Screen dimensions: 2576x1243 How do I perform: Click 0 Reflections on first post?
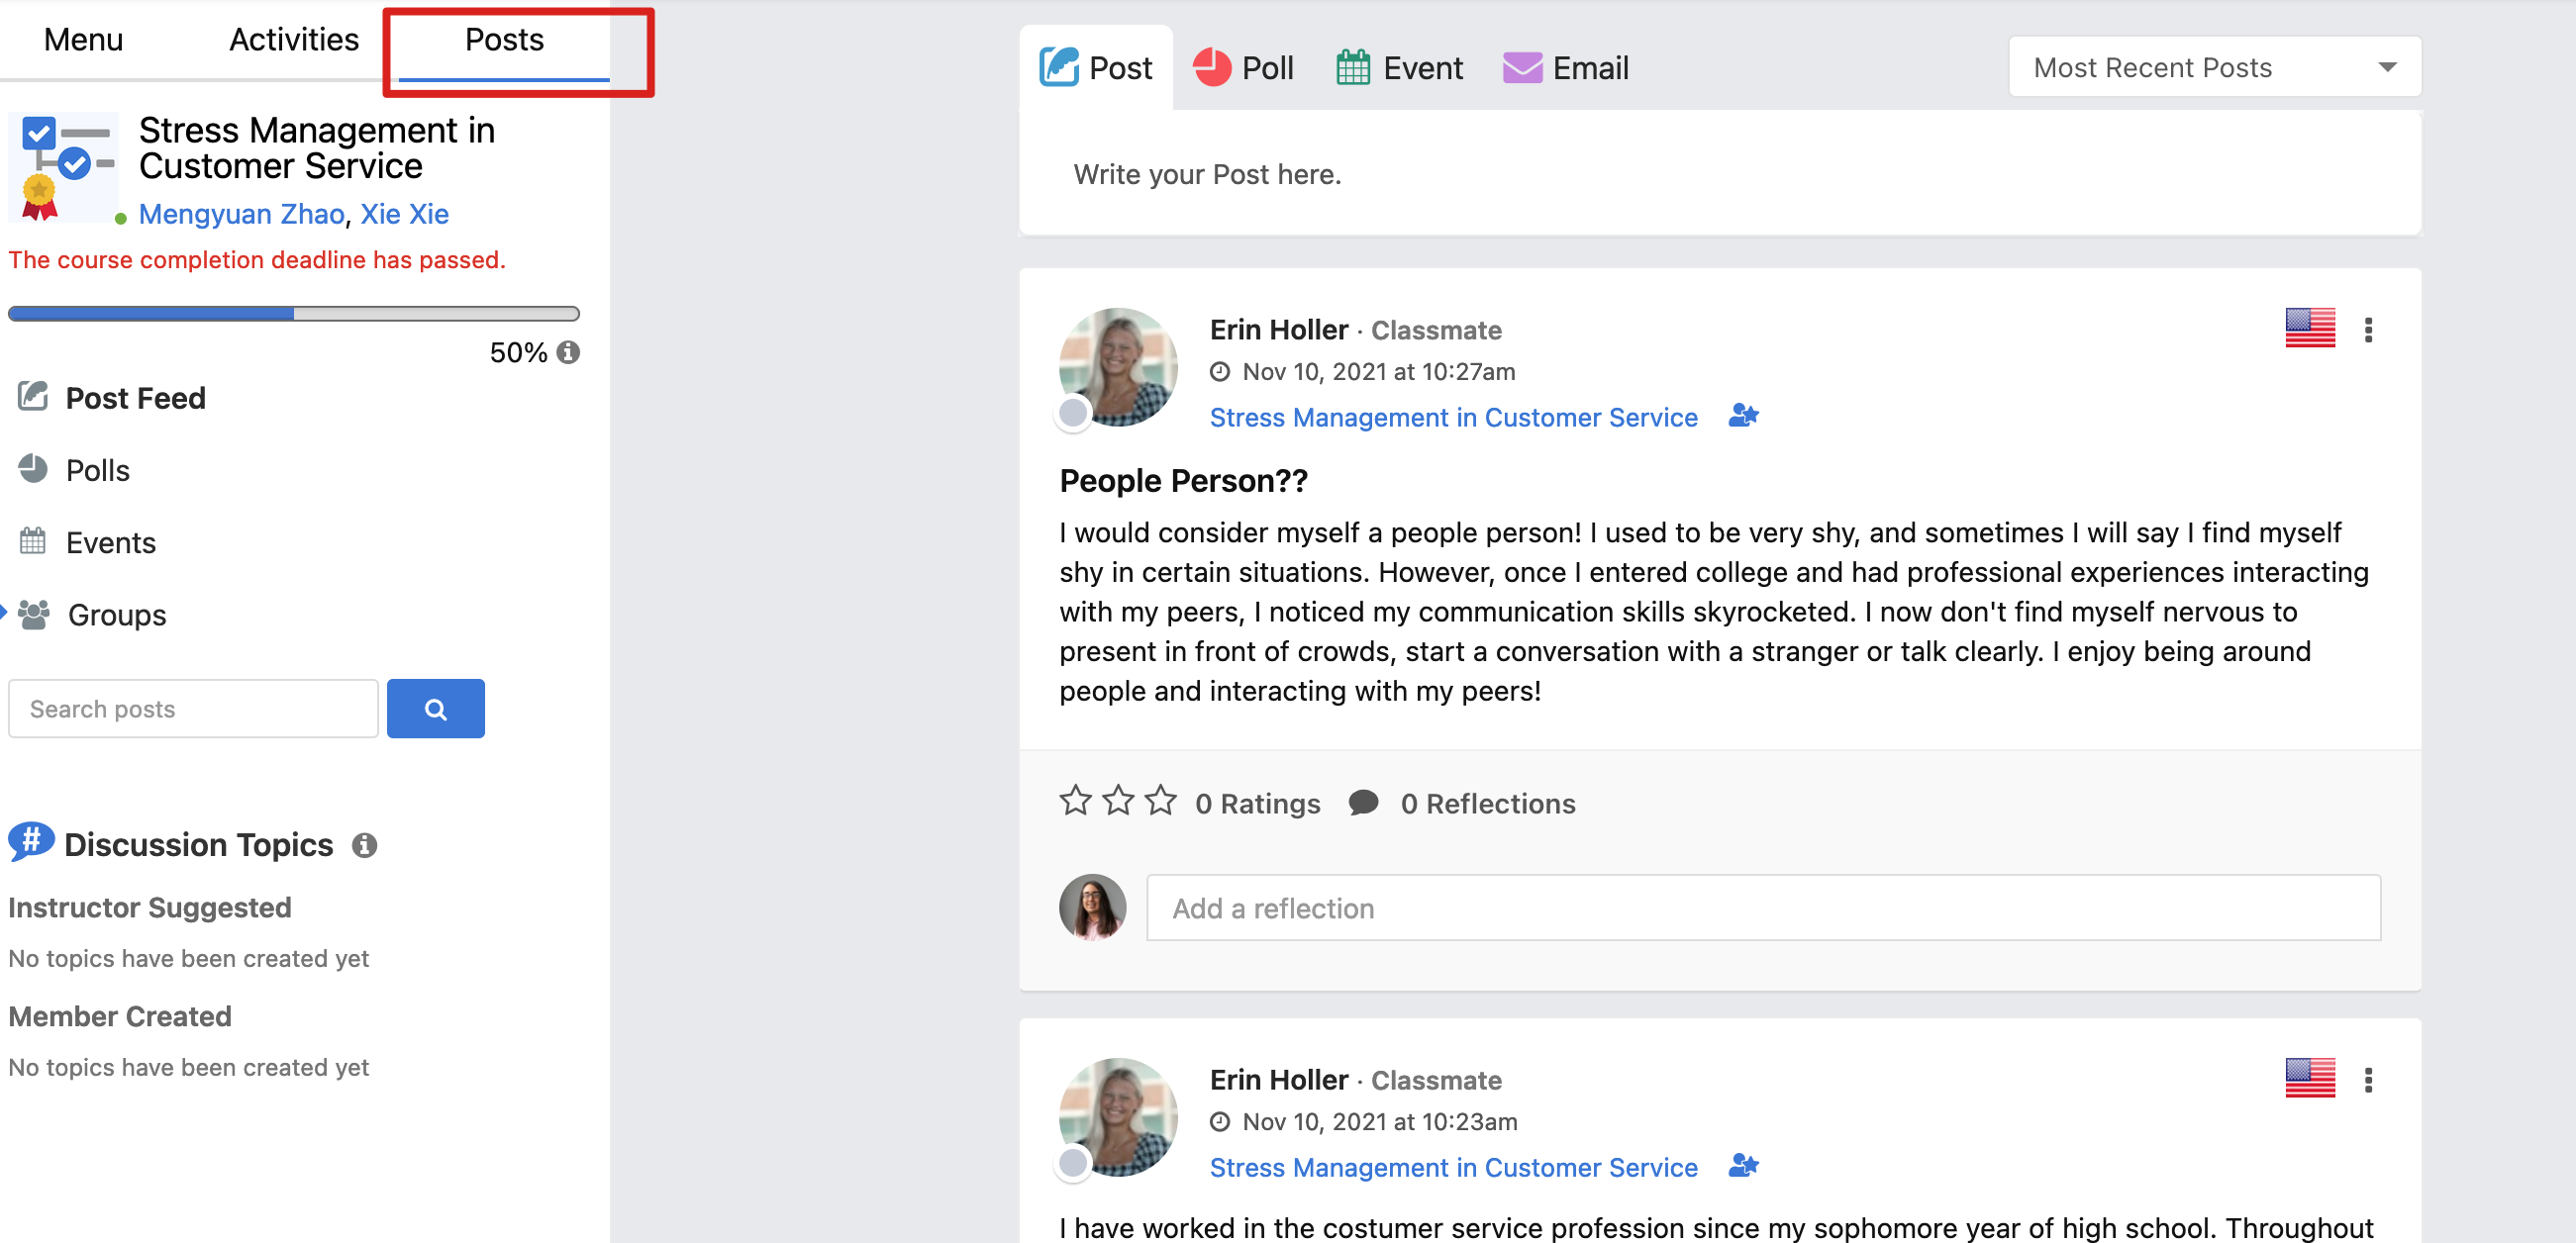coord(1487,804)
